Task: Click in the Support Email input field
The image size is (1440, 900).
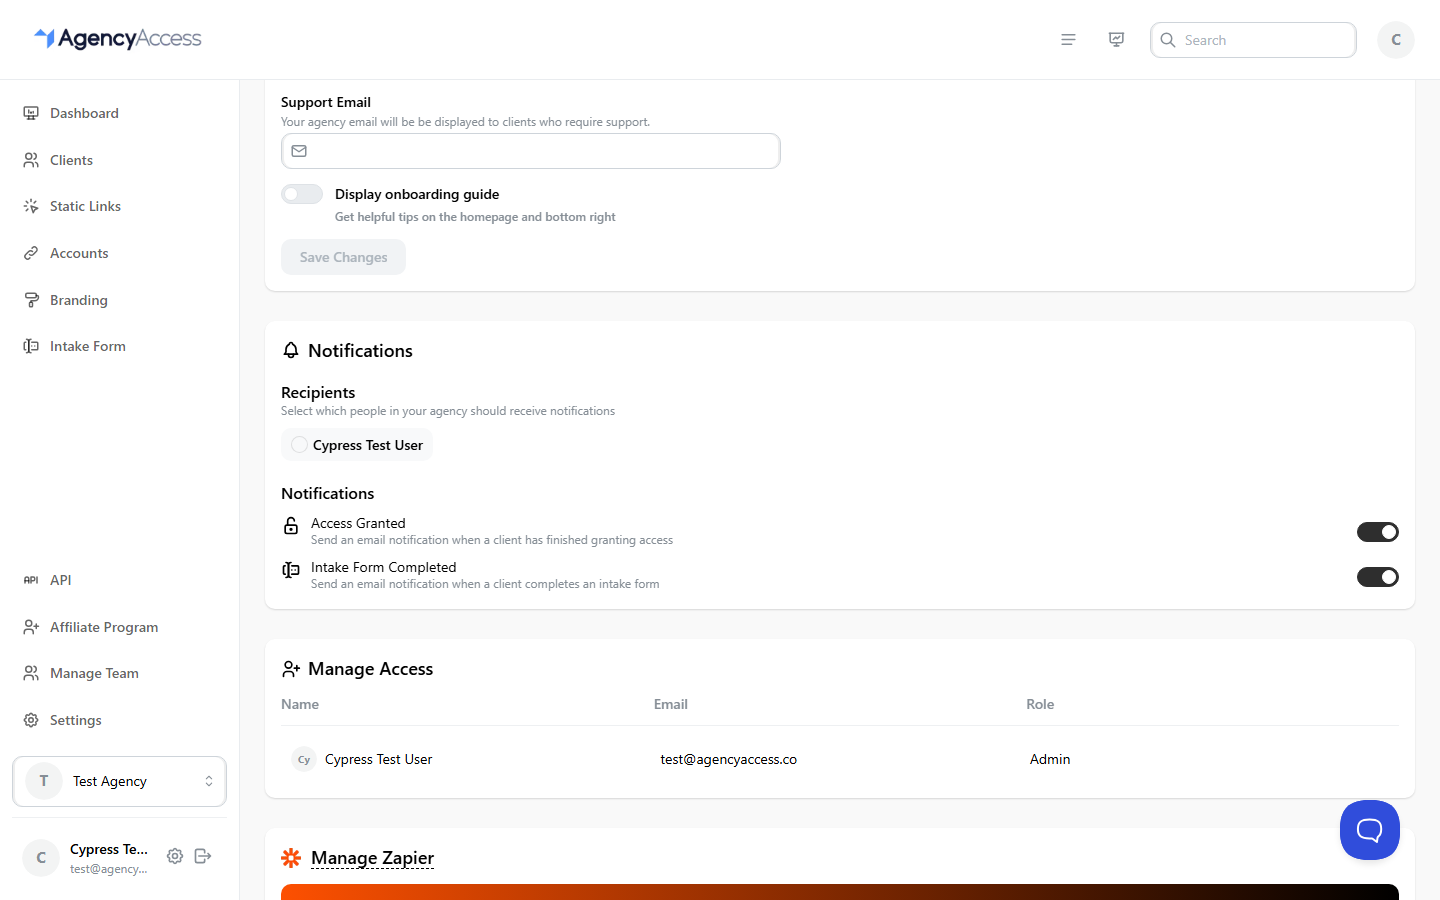Action: click(530, 151)
